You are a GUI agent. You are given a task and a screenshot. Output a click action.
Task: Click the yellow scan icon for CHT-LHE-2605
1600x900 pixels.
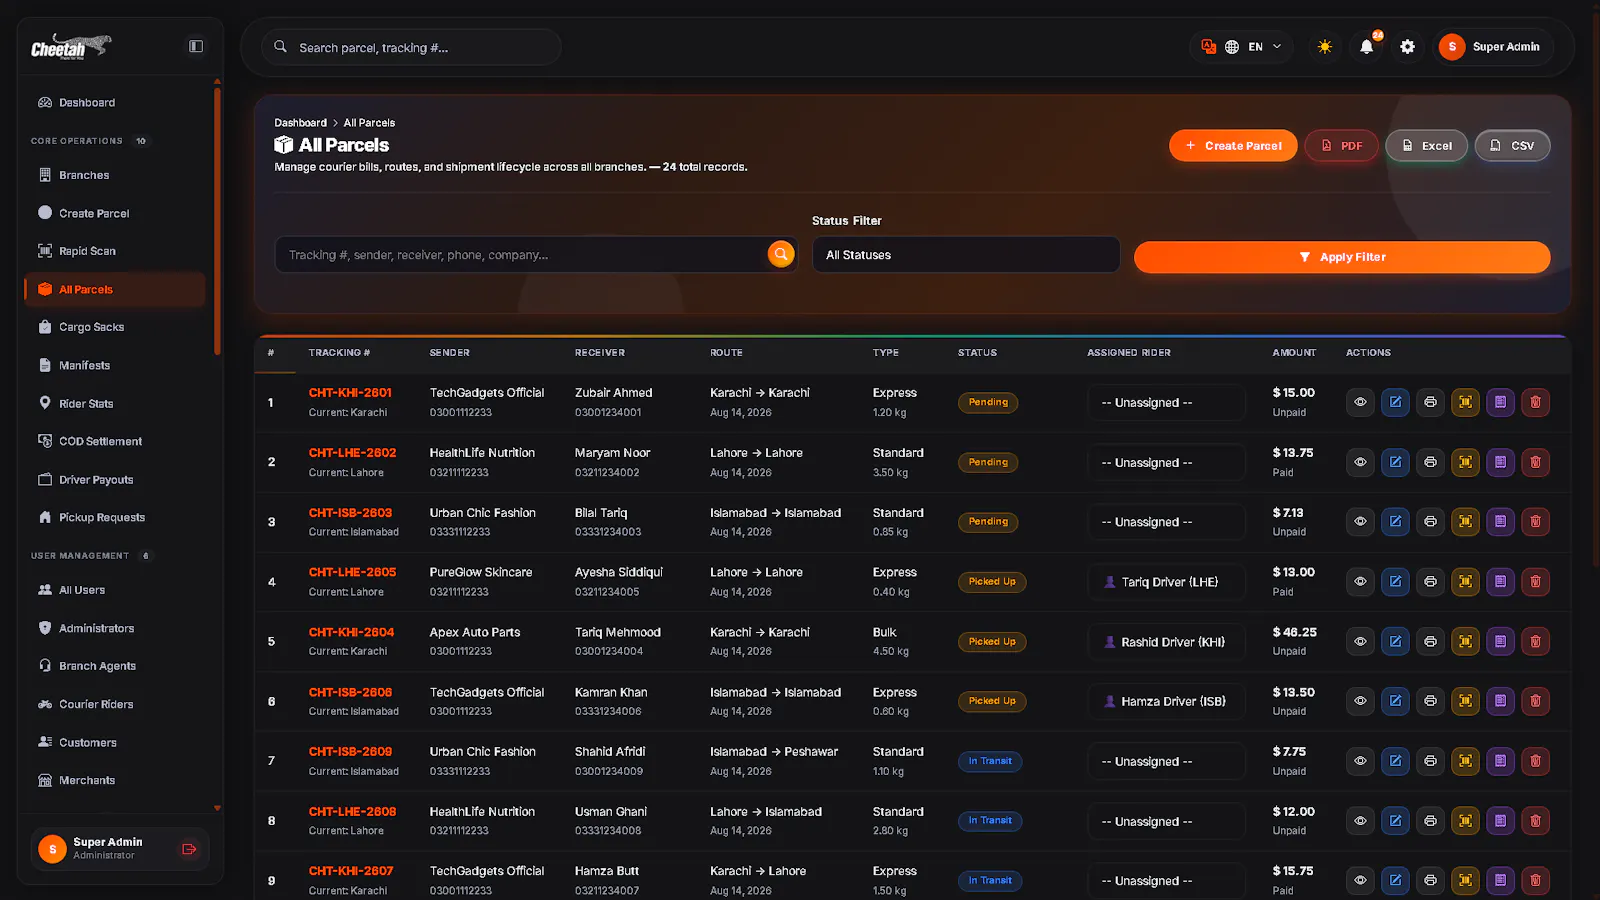pos(1465,581)
